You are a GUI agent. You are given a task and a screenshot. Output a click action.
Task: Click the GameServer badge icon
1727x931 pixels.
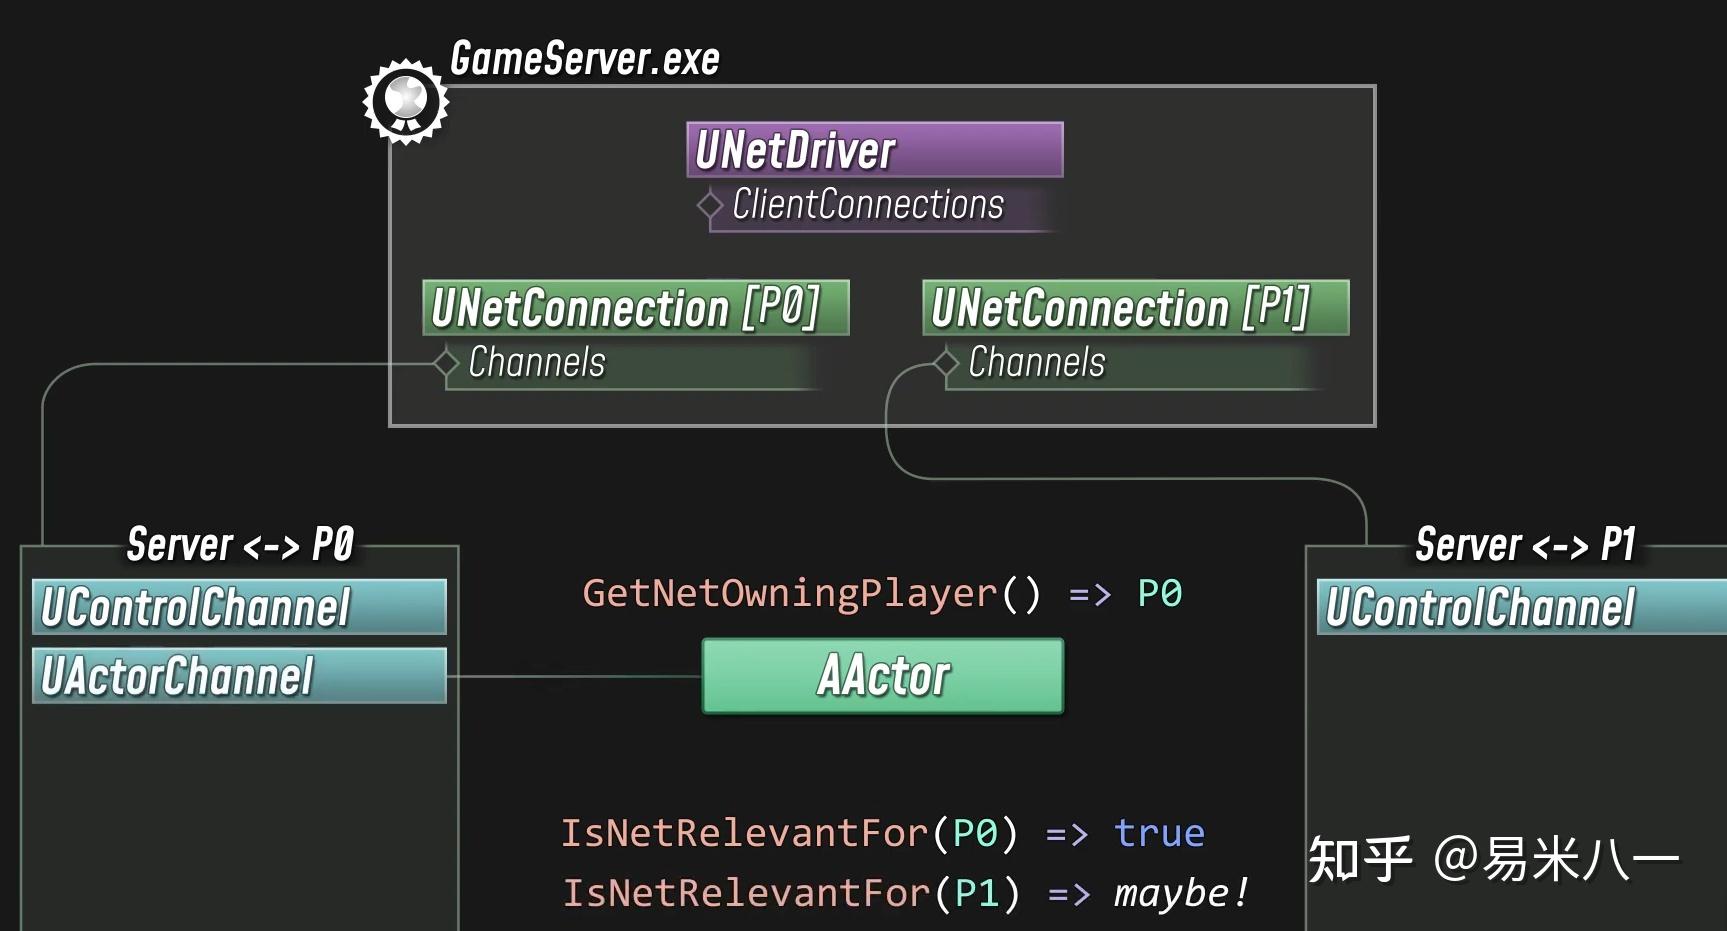click(405, 101)
